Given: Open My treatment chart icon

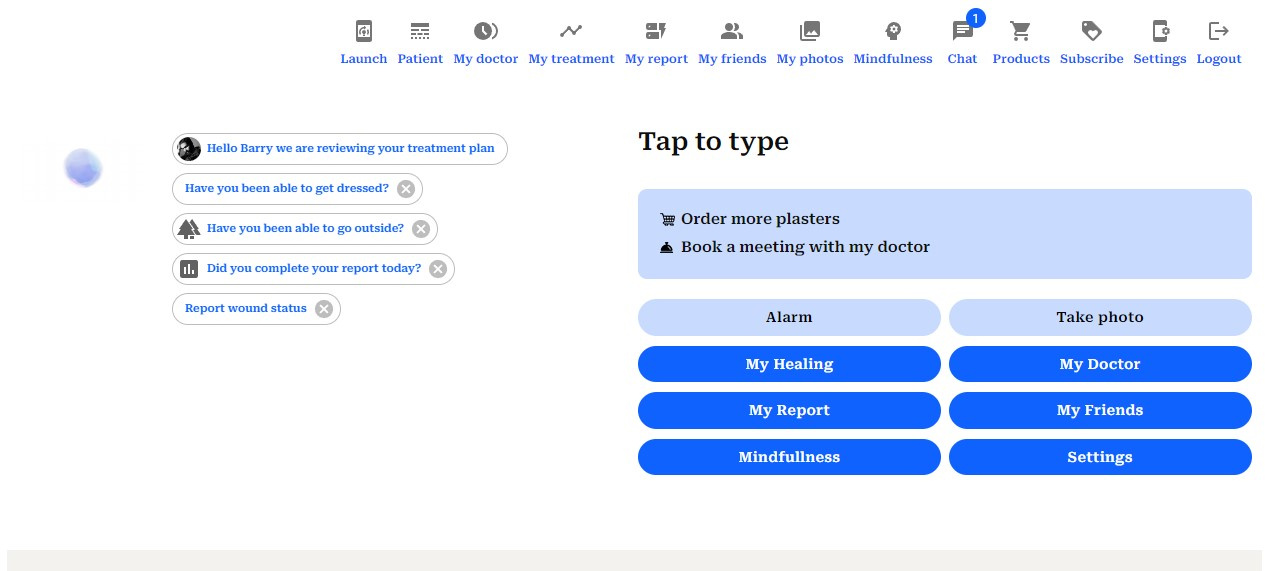Looking at the screenshot, I should (x=571, y=32).
